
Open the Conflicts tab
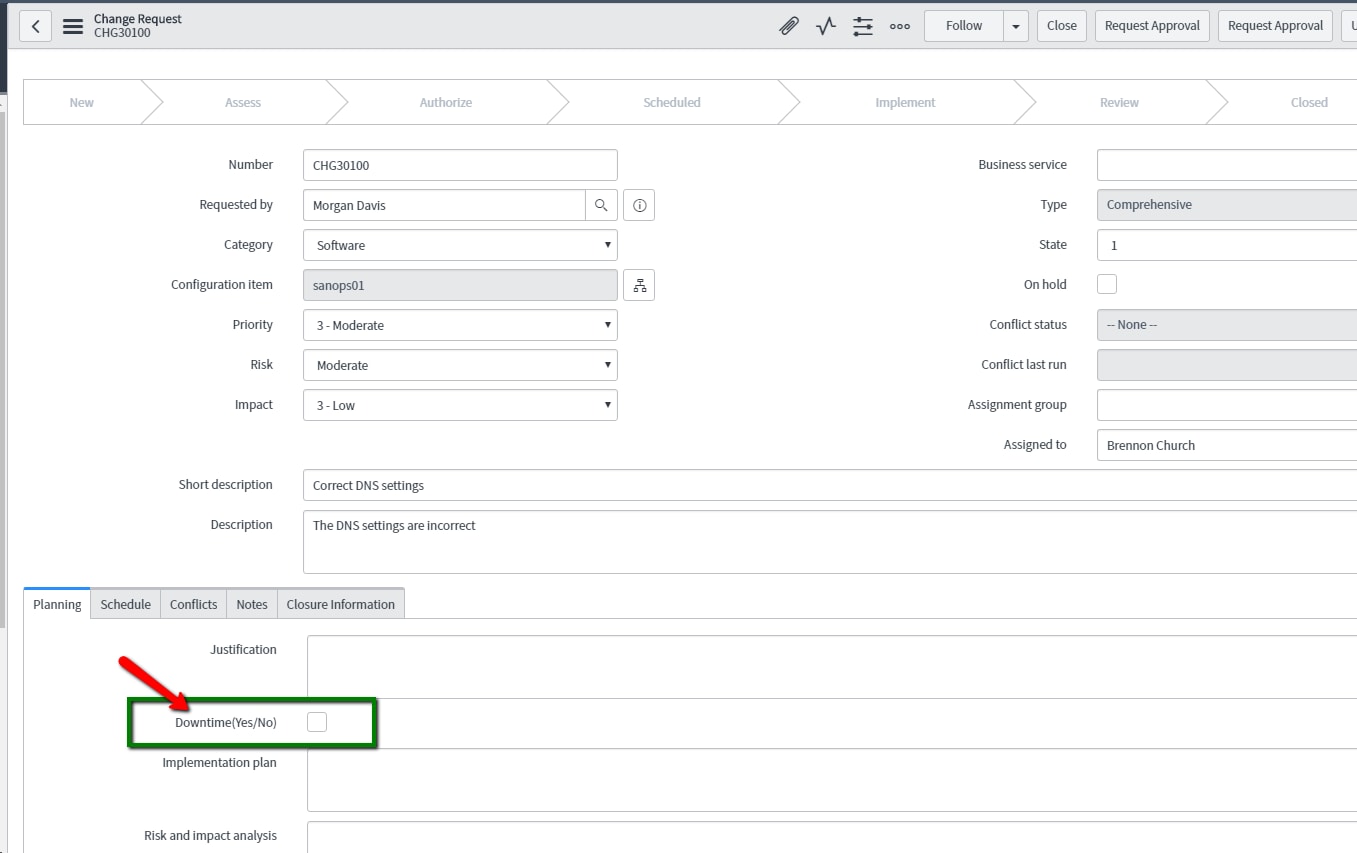[x=194, y=604]
